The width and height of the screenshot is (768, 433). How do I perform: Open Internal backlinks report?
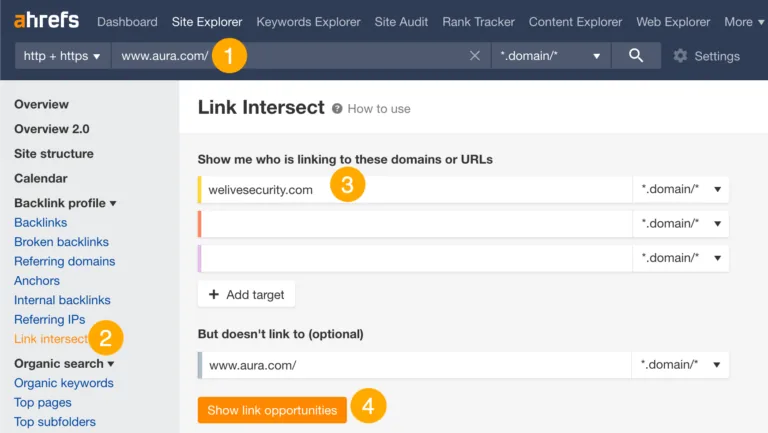tap(62, 300)
